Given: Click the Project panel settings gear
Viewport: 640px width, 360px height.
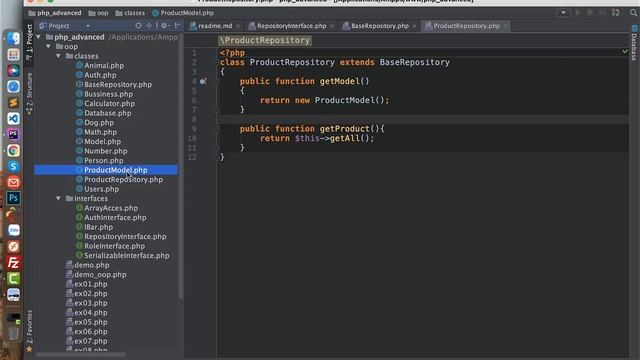Looking at the screenshot, I should click(164, 25).
